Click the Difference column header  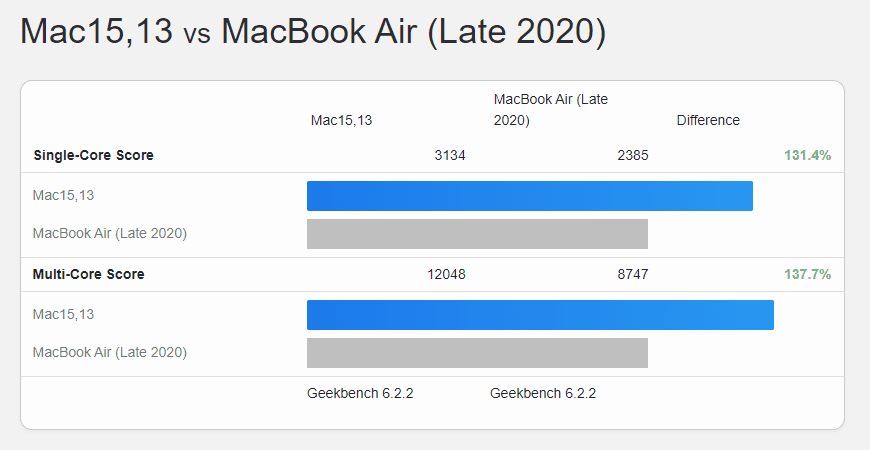coord(708,121)
